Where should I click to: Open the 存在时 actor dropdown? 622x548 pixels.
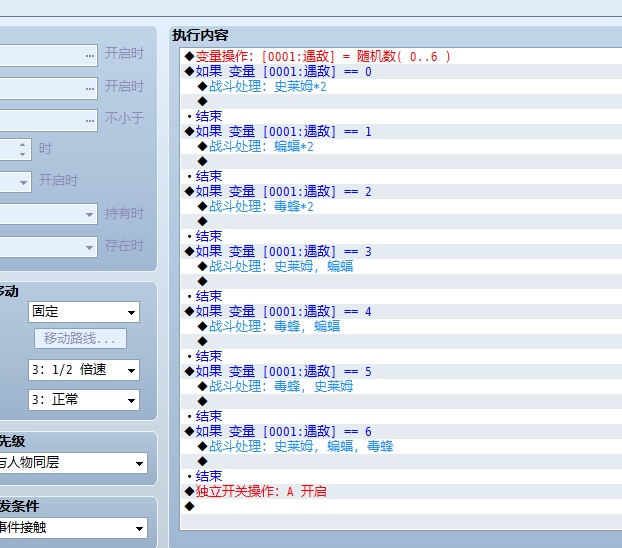[89, 247]
